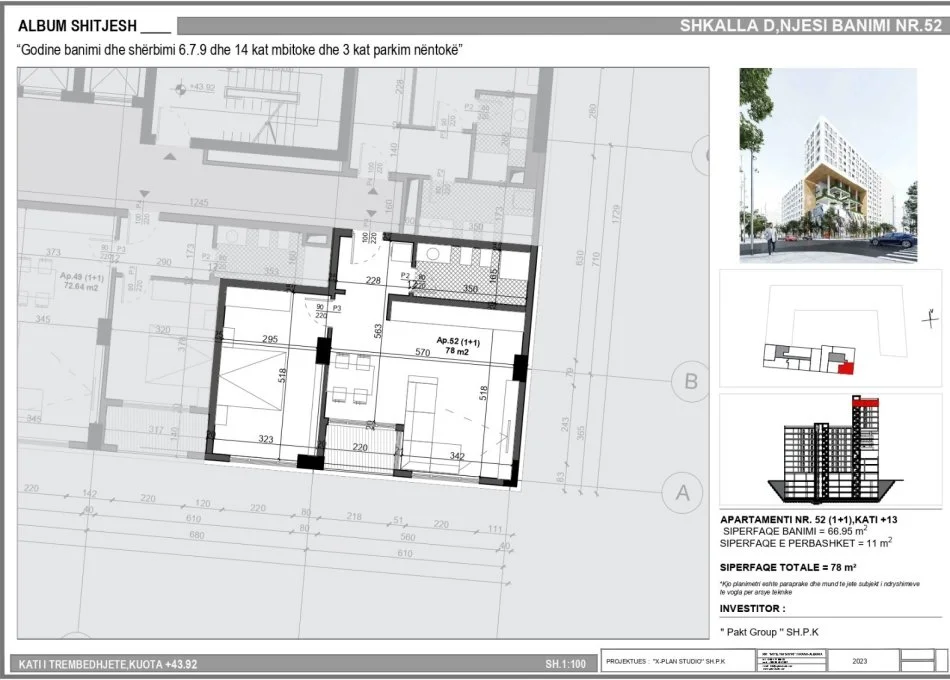Viewport: 950px width, 680px height.
Task: Click the grid axis marker A circle
Action: (x=683, y=492)
